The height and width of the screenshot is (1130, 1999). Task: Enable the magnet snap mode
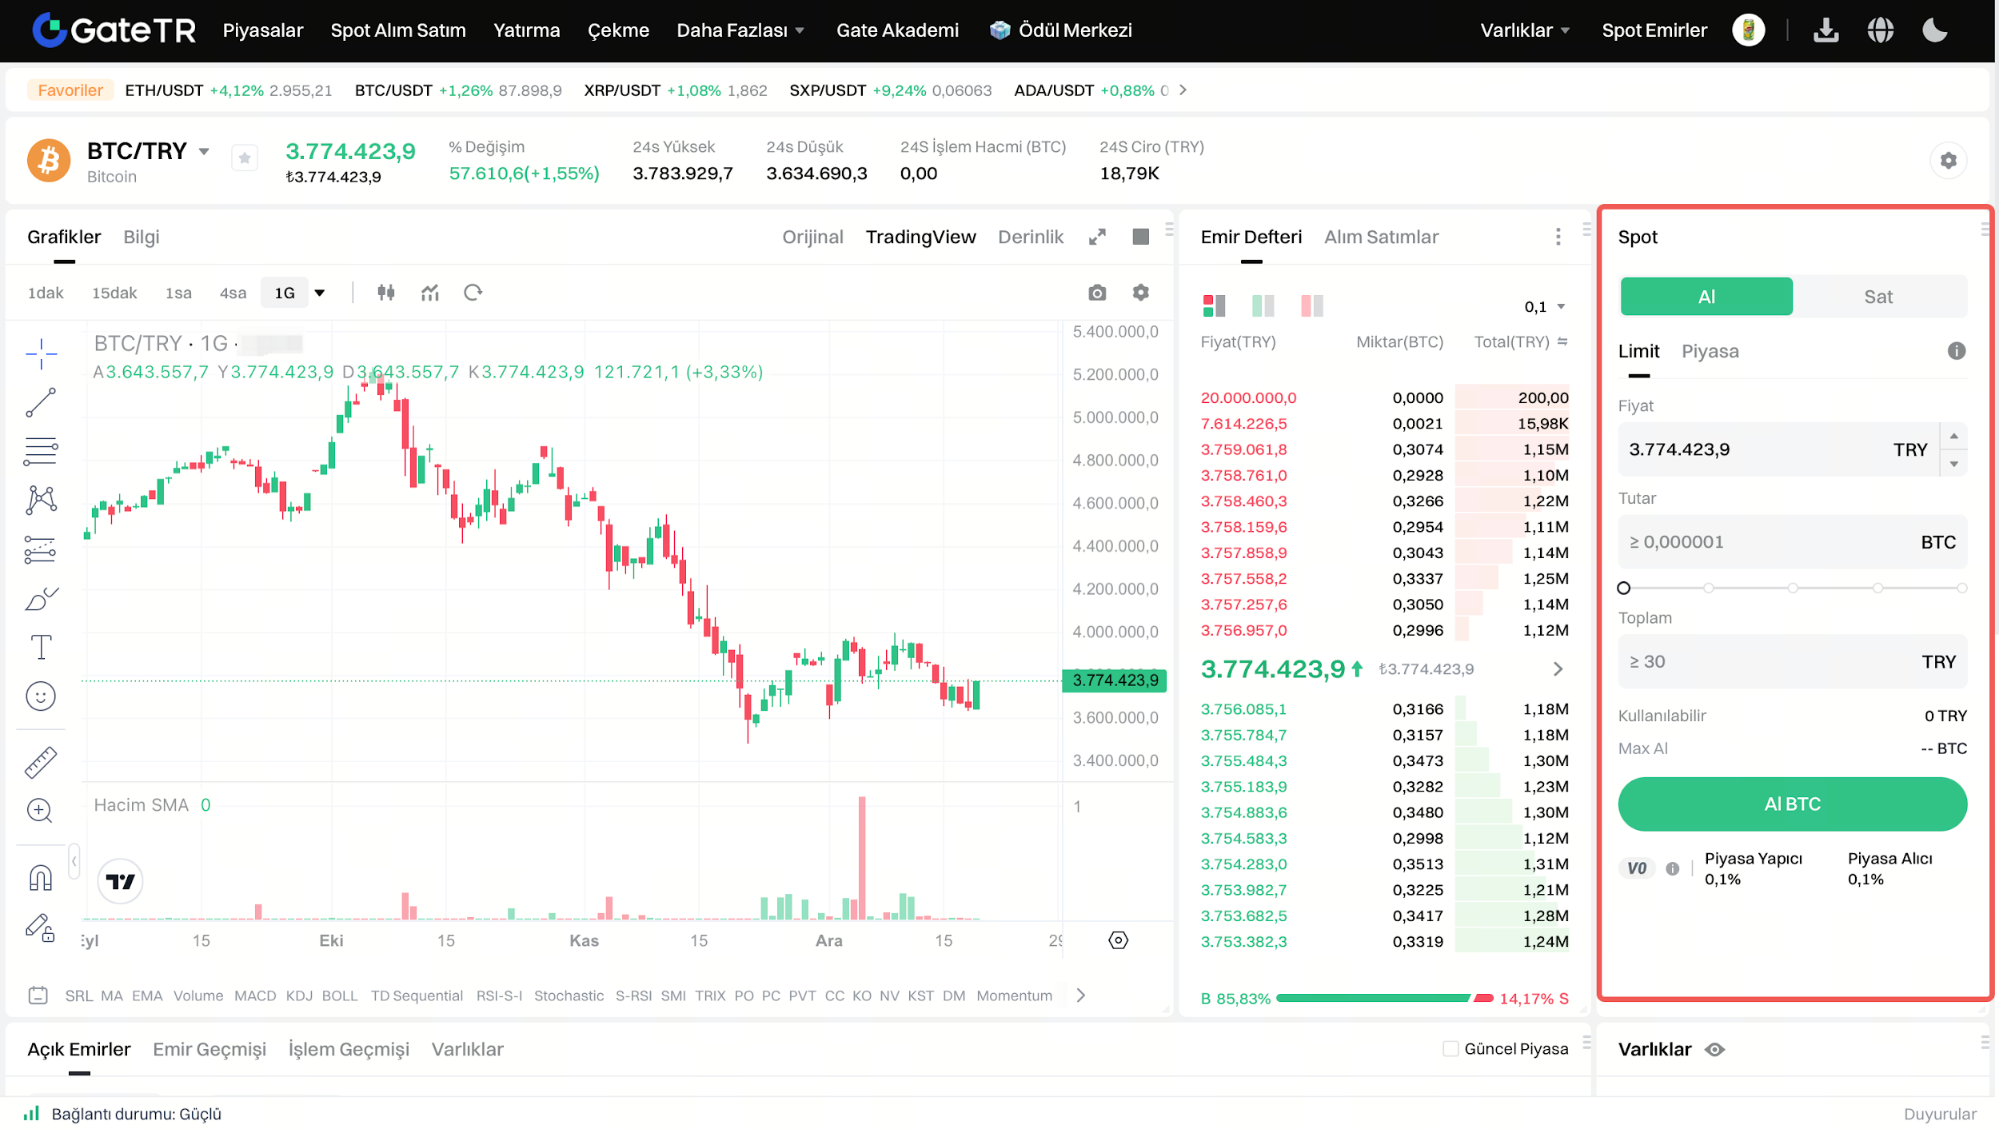pyautogui.click(x=40, y=878)
